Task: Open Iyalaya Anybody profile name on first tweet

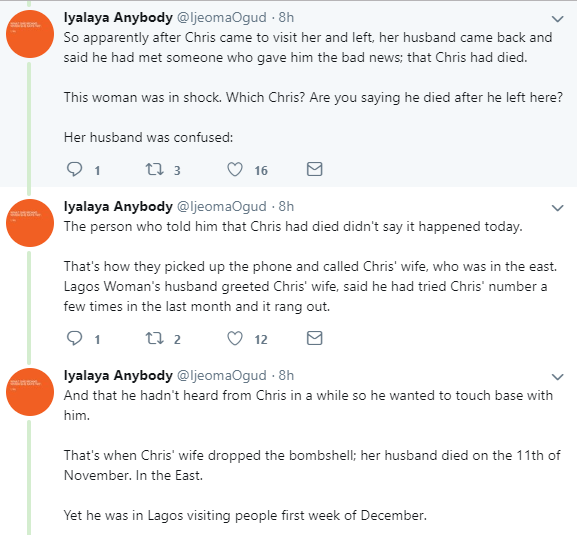Action: (x=118, y=17)
